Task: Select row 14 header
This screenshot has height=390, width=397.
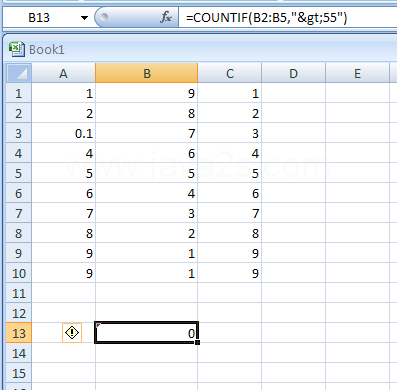Action: point(19,353)
